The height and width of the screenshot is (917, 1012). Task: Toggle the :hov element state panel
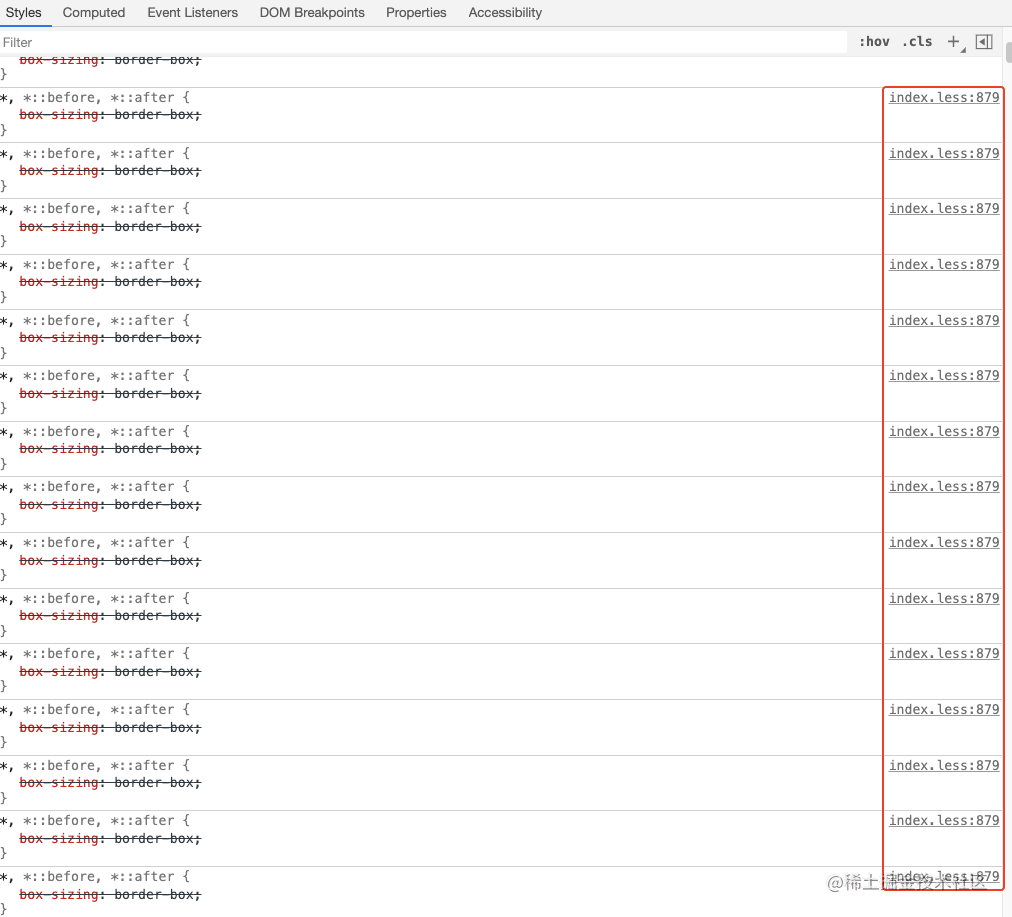coord(874,42)
